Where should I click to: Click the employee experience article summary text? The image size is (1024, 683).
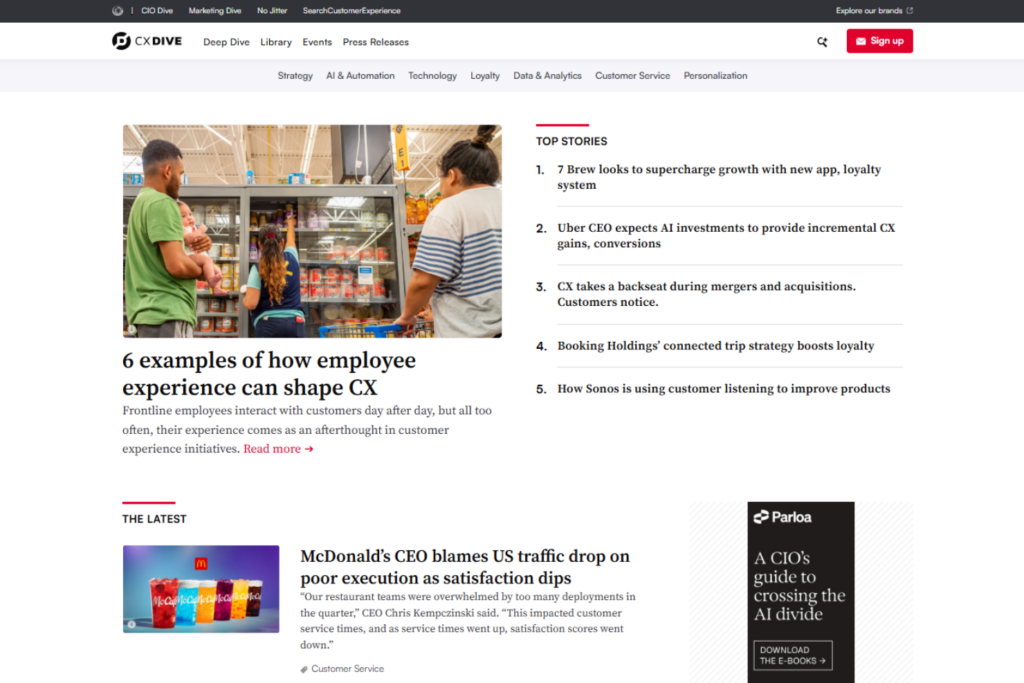click(x=307, y=430)
